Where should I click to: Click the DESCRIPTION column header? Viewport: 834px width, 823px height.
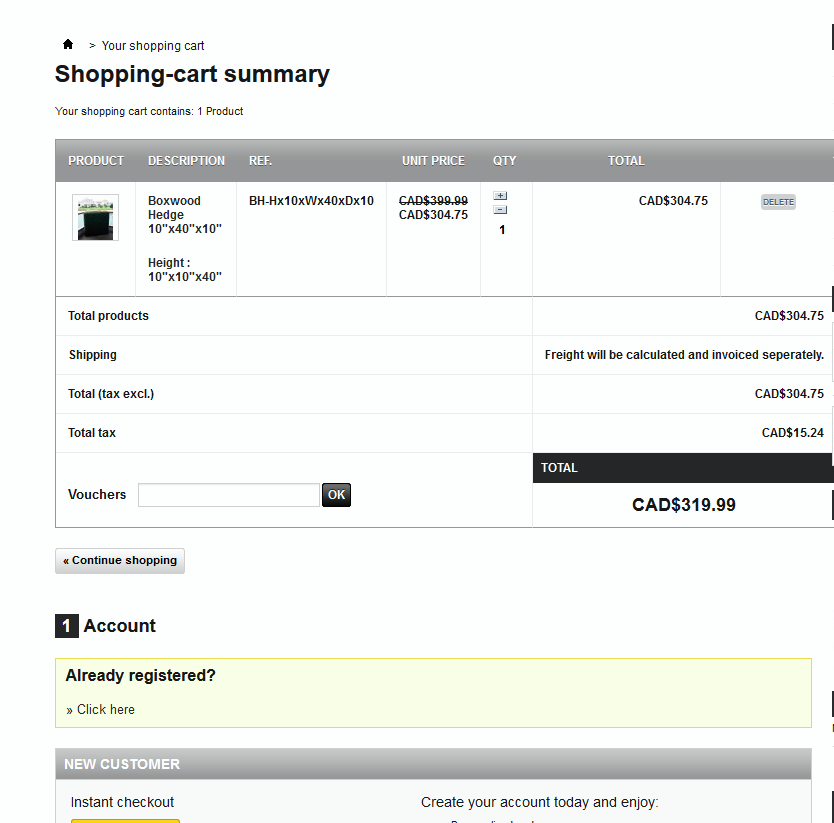click(186, 161)
